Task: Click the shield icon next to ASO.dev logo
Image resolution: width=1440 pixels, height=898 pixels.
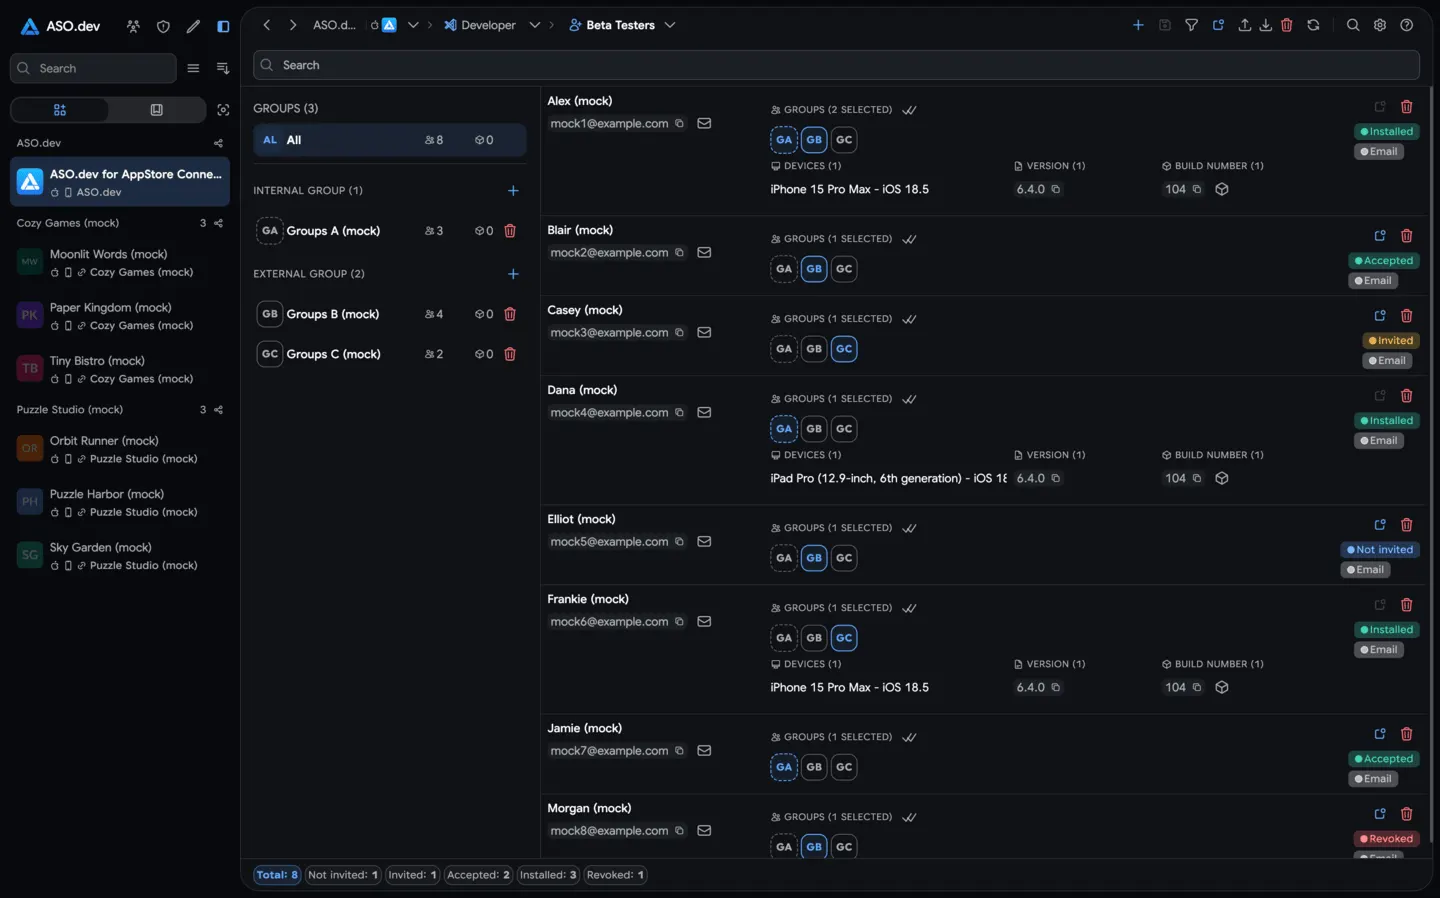Action: [x=163, y=27]
